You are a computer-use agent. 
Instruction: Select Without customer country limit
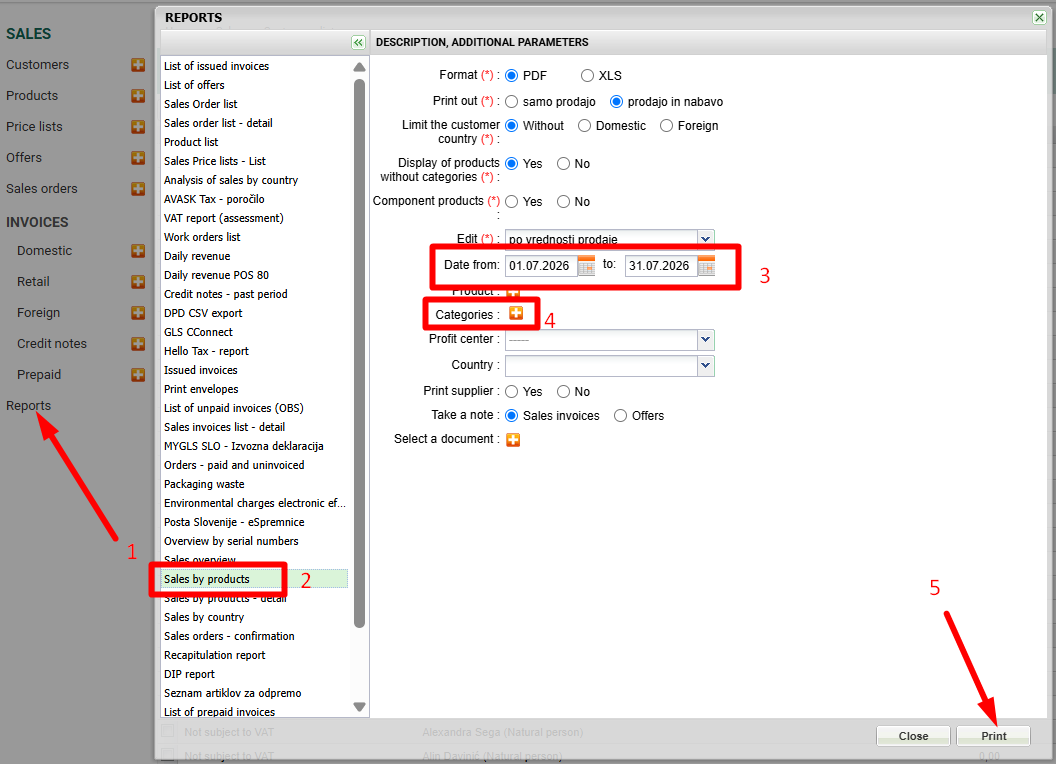click(x=512, y=126)
